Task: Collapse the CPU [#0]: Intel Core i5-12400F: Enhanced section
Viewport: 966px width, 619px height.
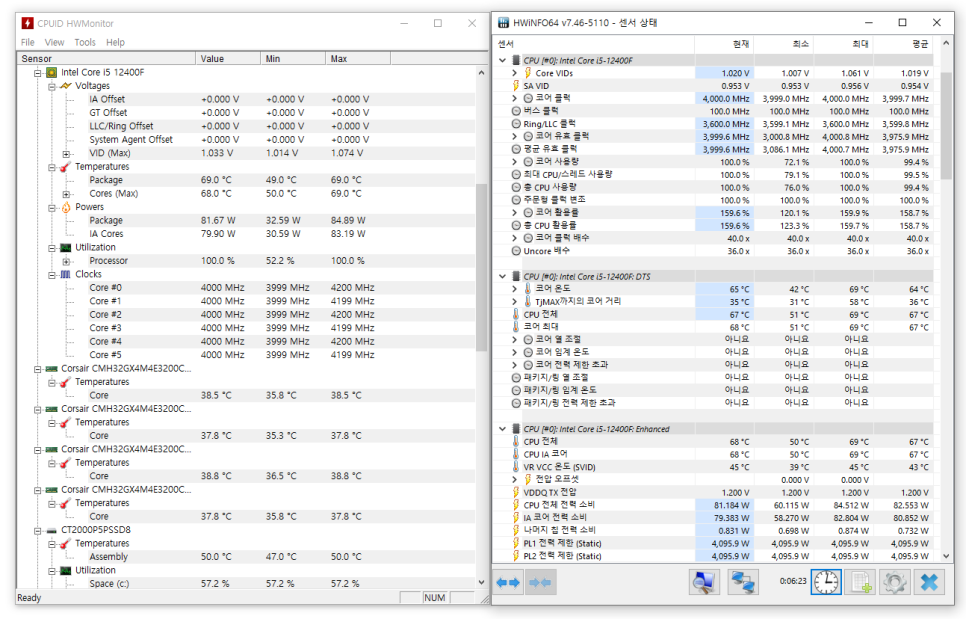Action: pyautogui.click(x=502, y=429)
